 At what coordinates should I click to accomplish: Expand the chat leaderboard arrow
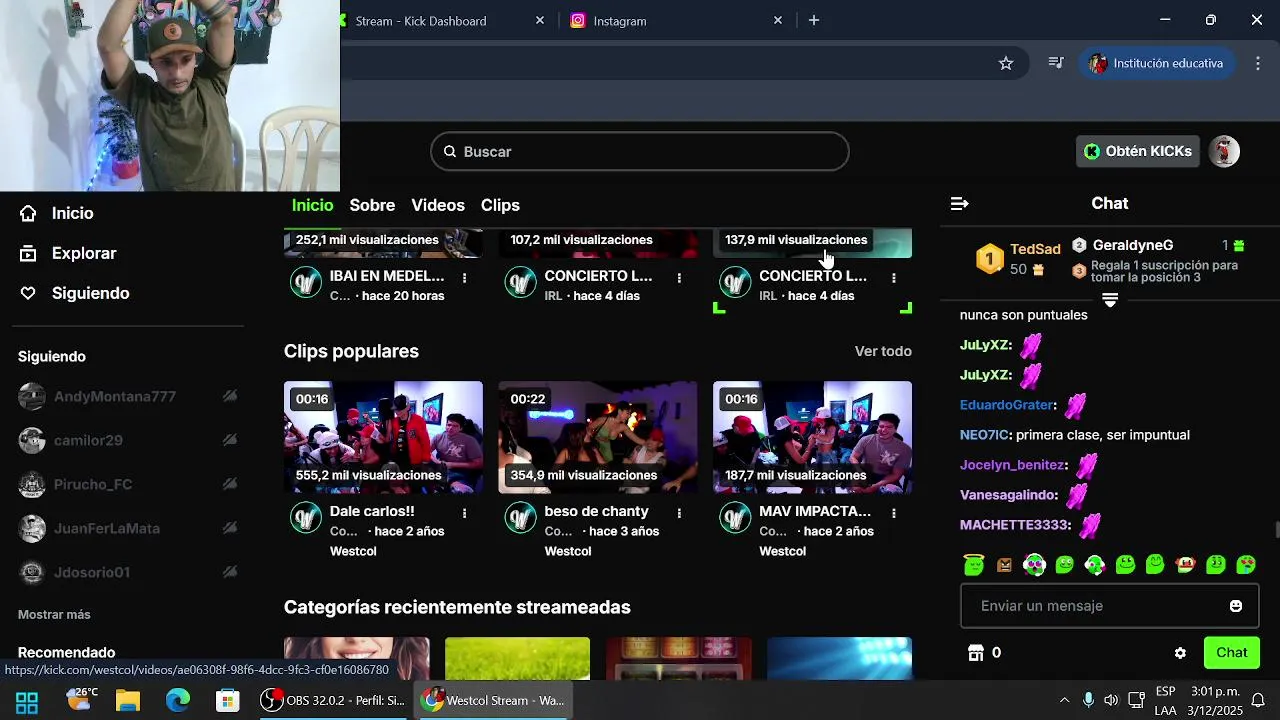(x=1110, y=300)
